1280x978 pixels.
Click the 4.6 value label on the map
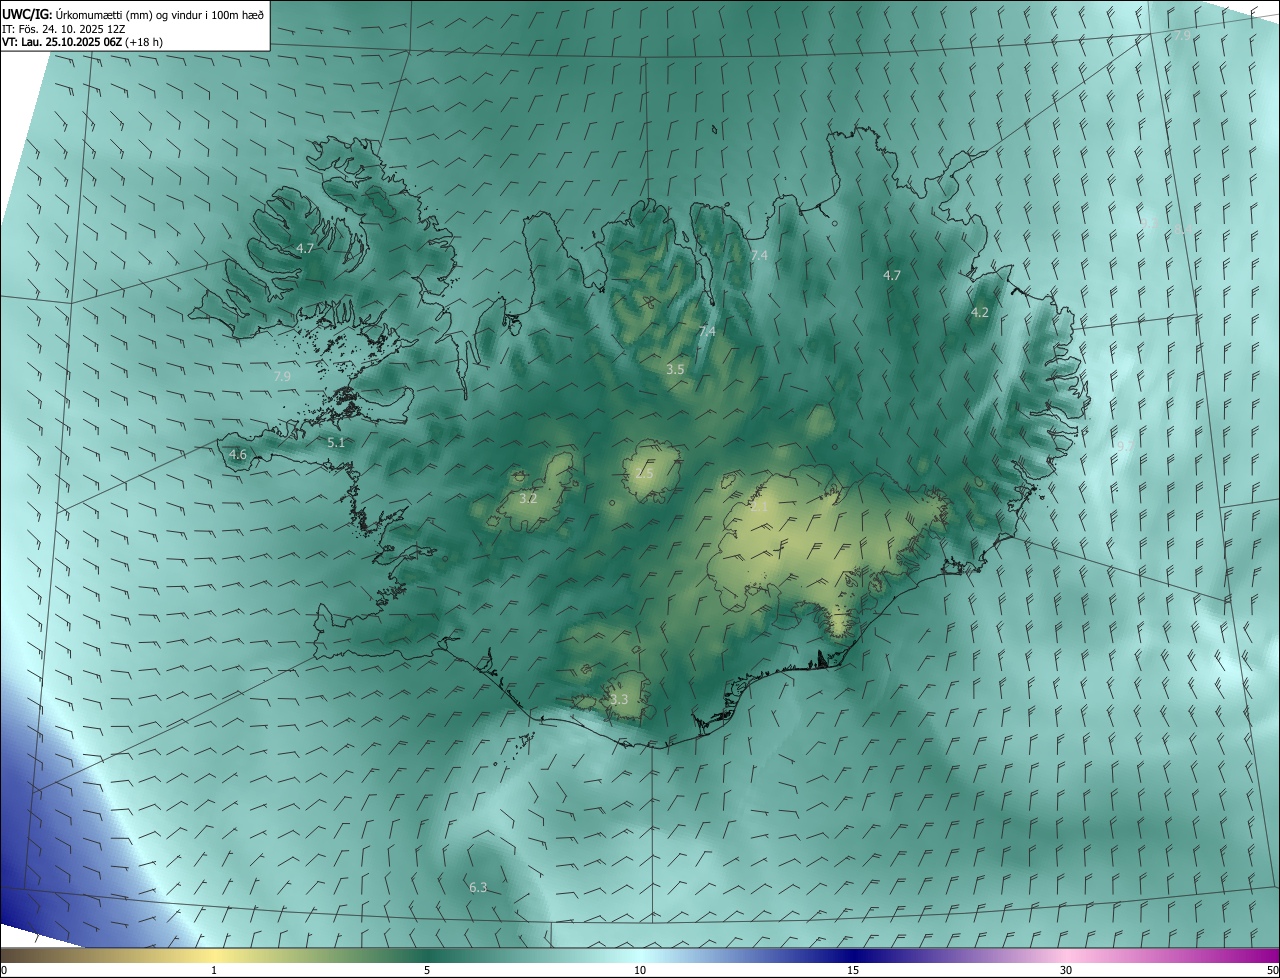pyautogui.click(x=238, y=454)
